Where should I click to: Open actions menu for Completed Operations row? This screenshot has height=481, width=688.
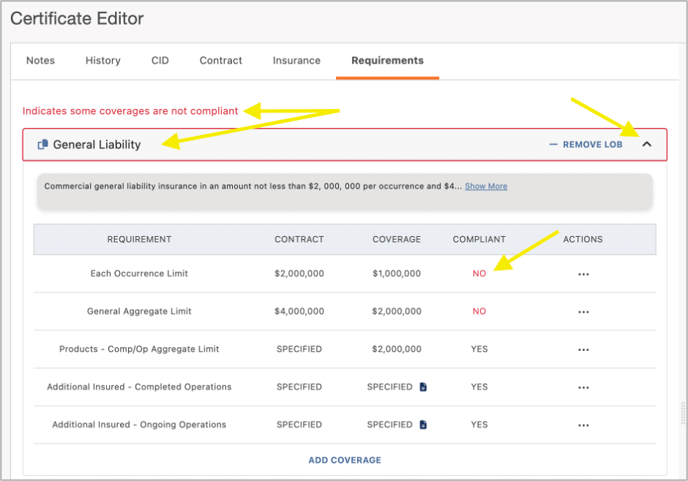pos(583,388)
